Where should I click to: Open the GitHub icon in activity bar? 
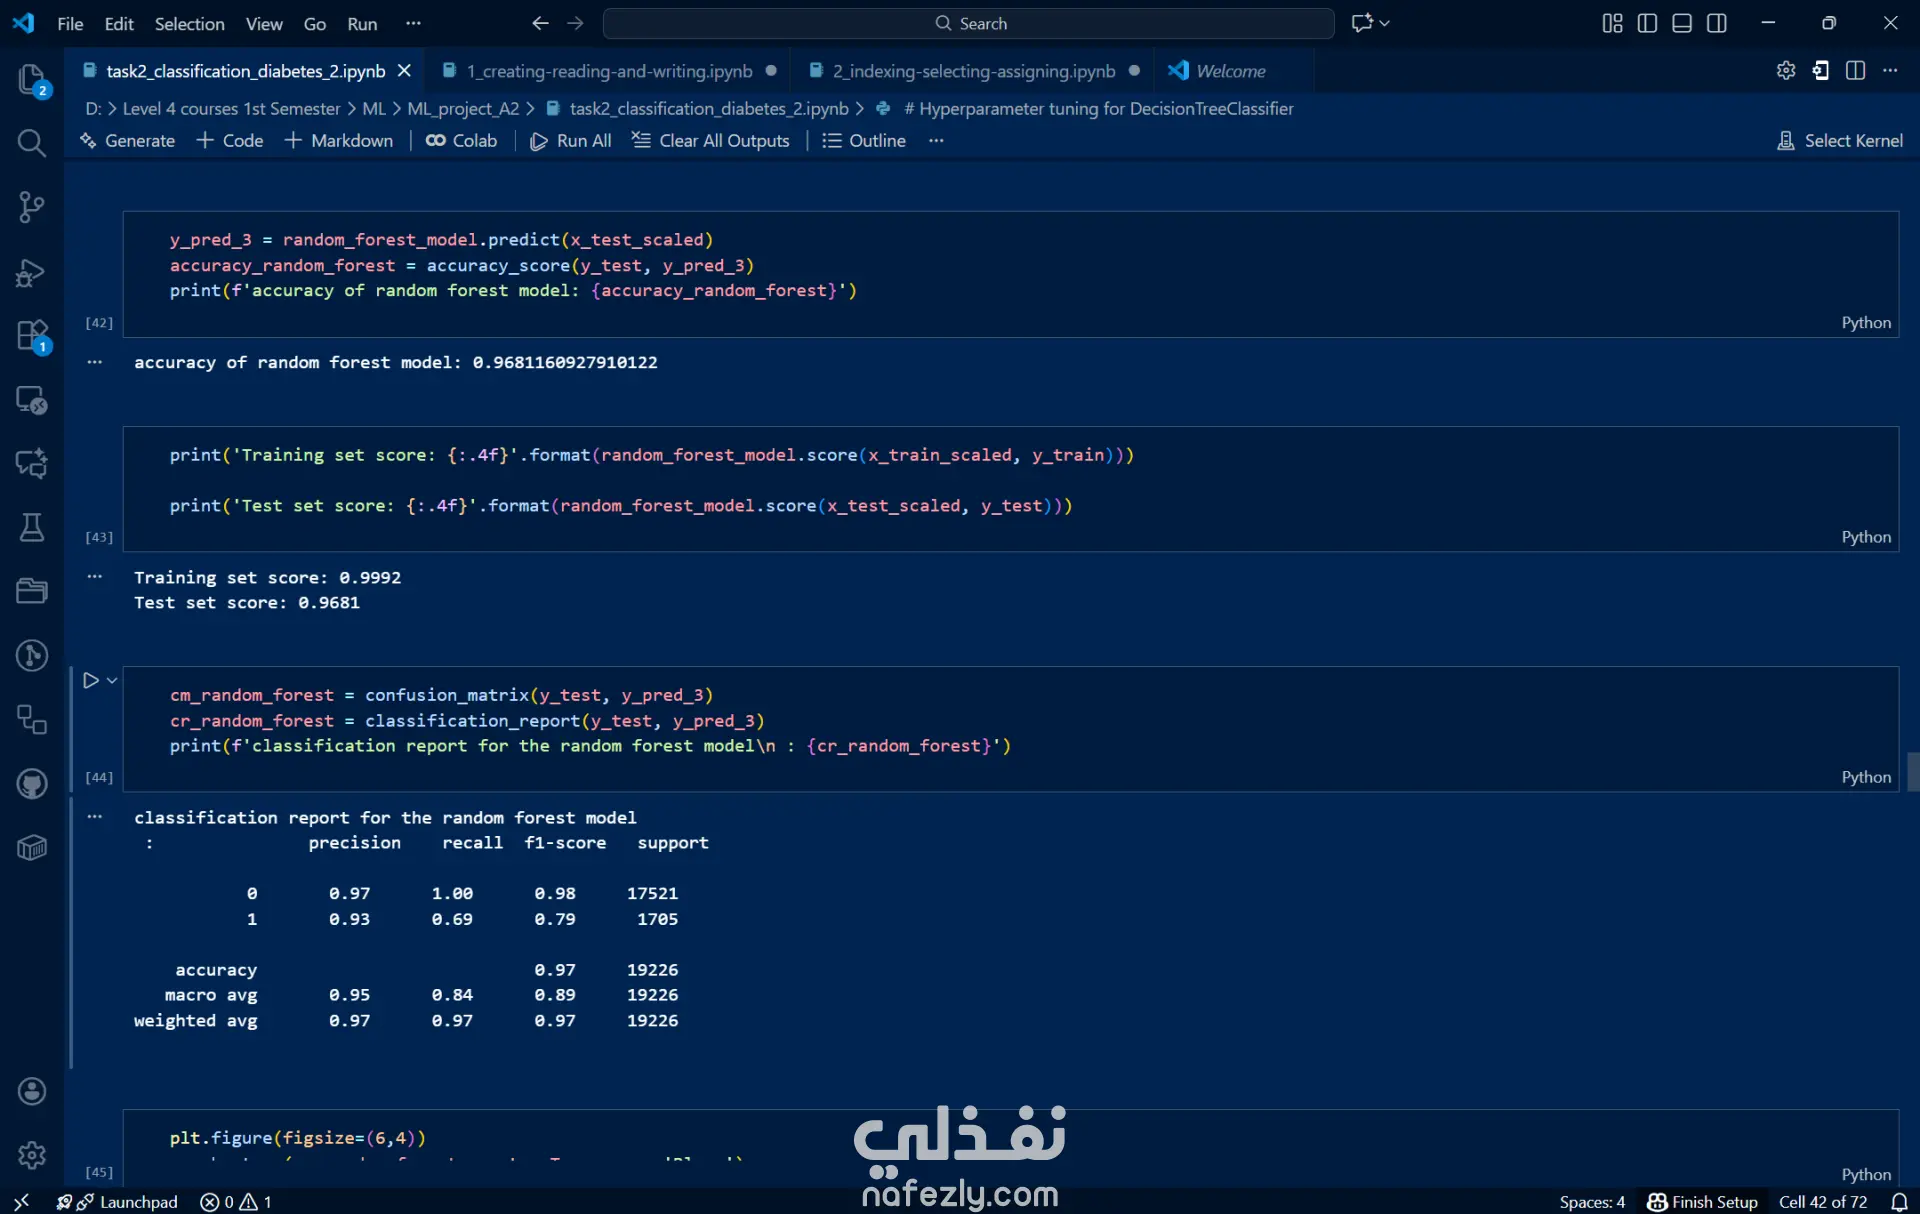pos(31,784)
